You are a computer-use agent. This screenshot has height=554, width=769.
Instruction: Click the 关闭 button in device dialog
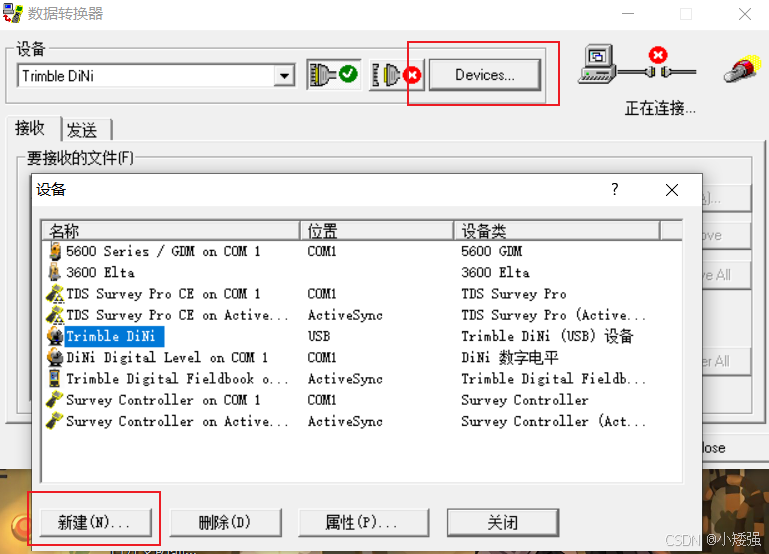pyautogui.click(x=503, y=522)
